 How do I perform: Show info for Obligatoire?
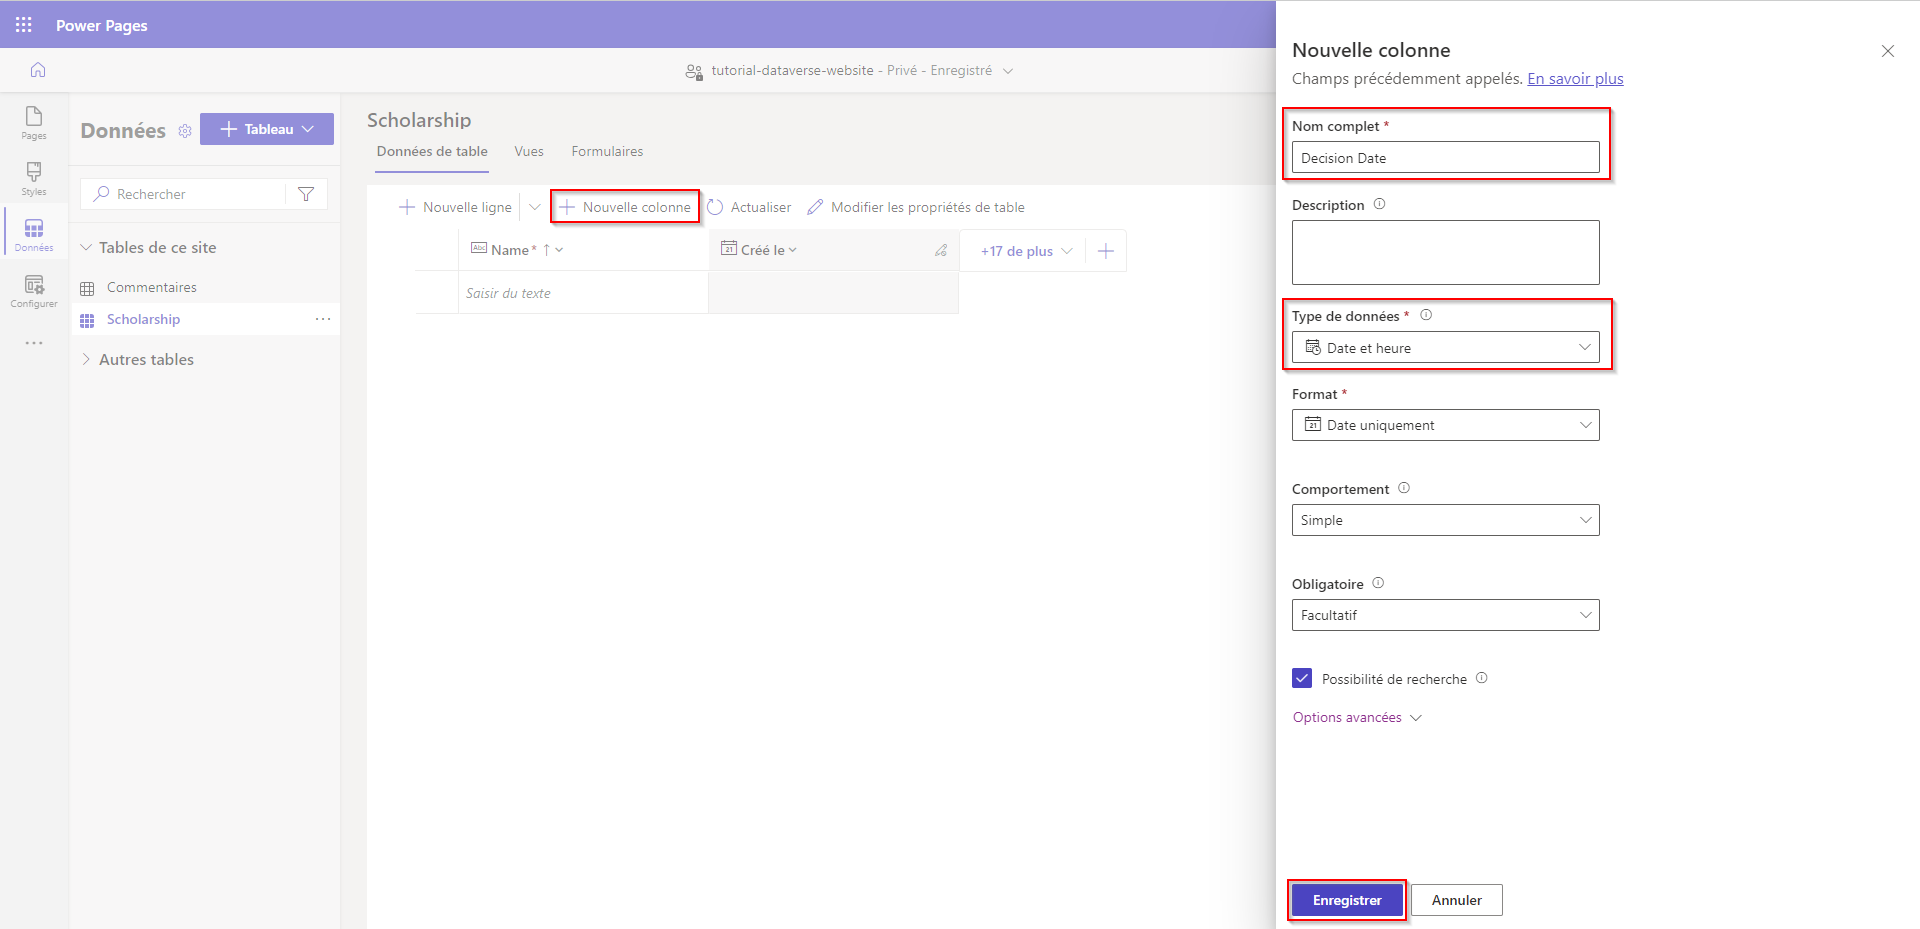1378,583
